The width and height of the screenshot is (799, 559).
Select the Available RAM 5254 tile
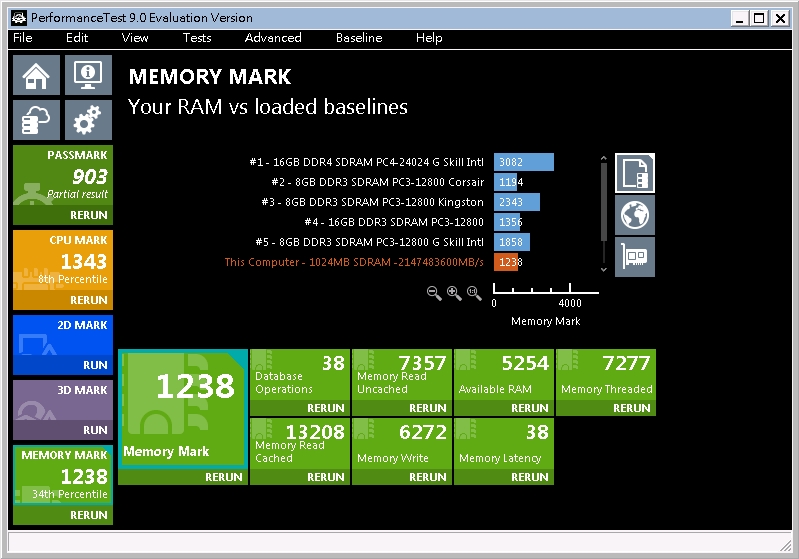pos(503,375)
